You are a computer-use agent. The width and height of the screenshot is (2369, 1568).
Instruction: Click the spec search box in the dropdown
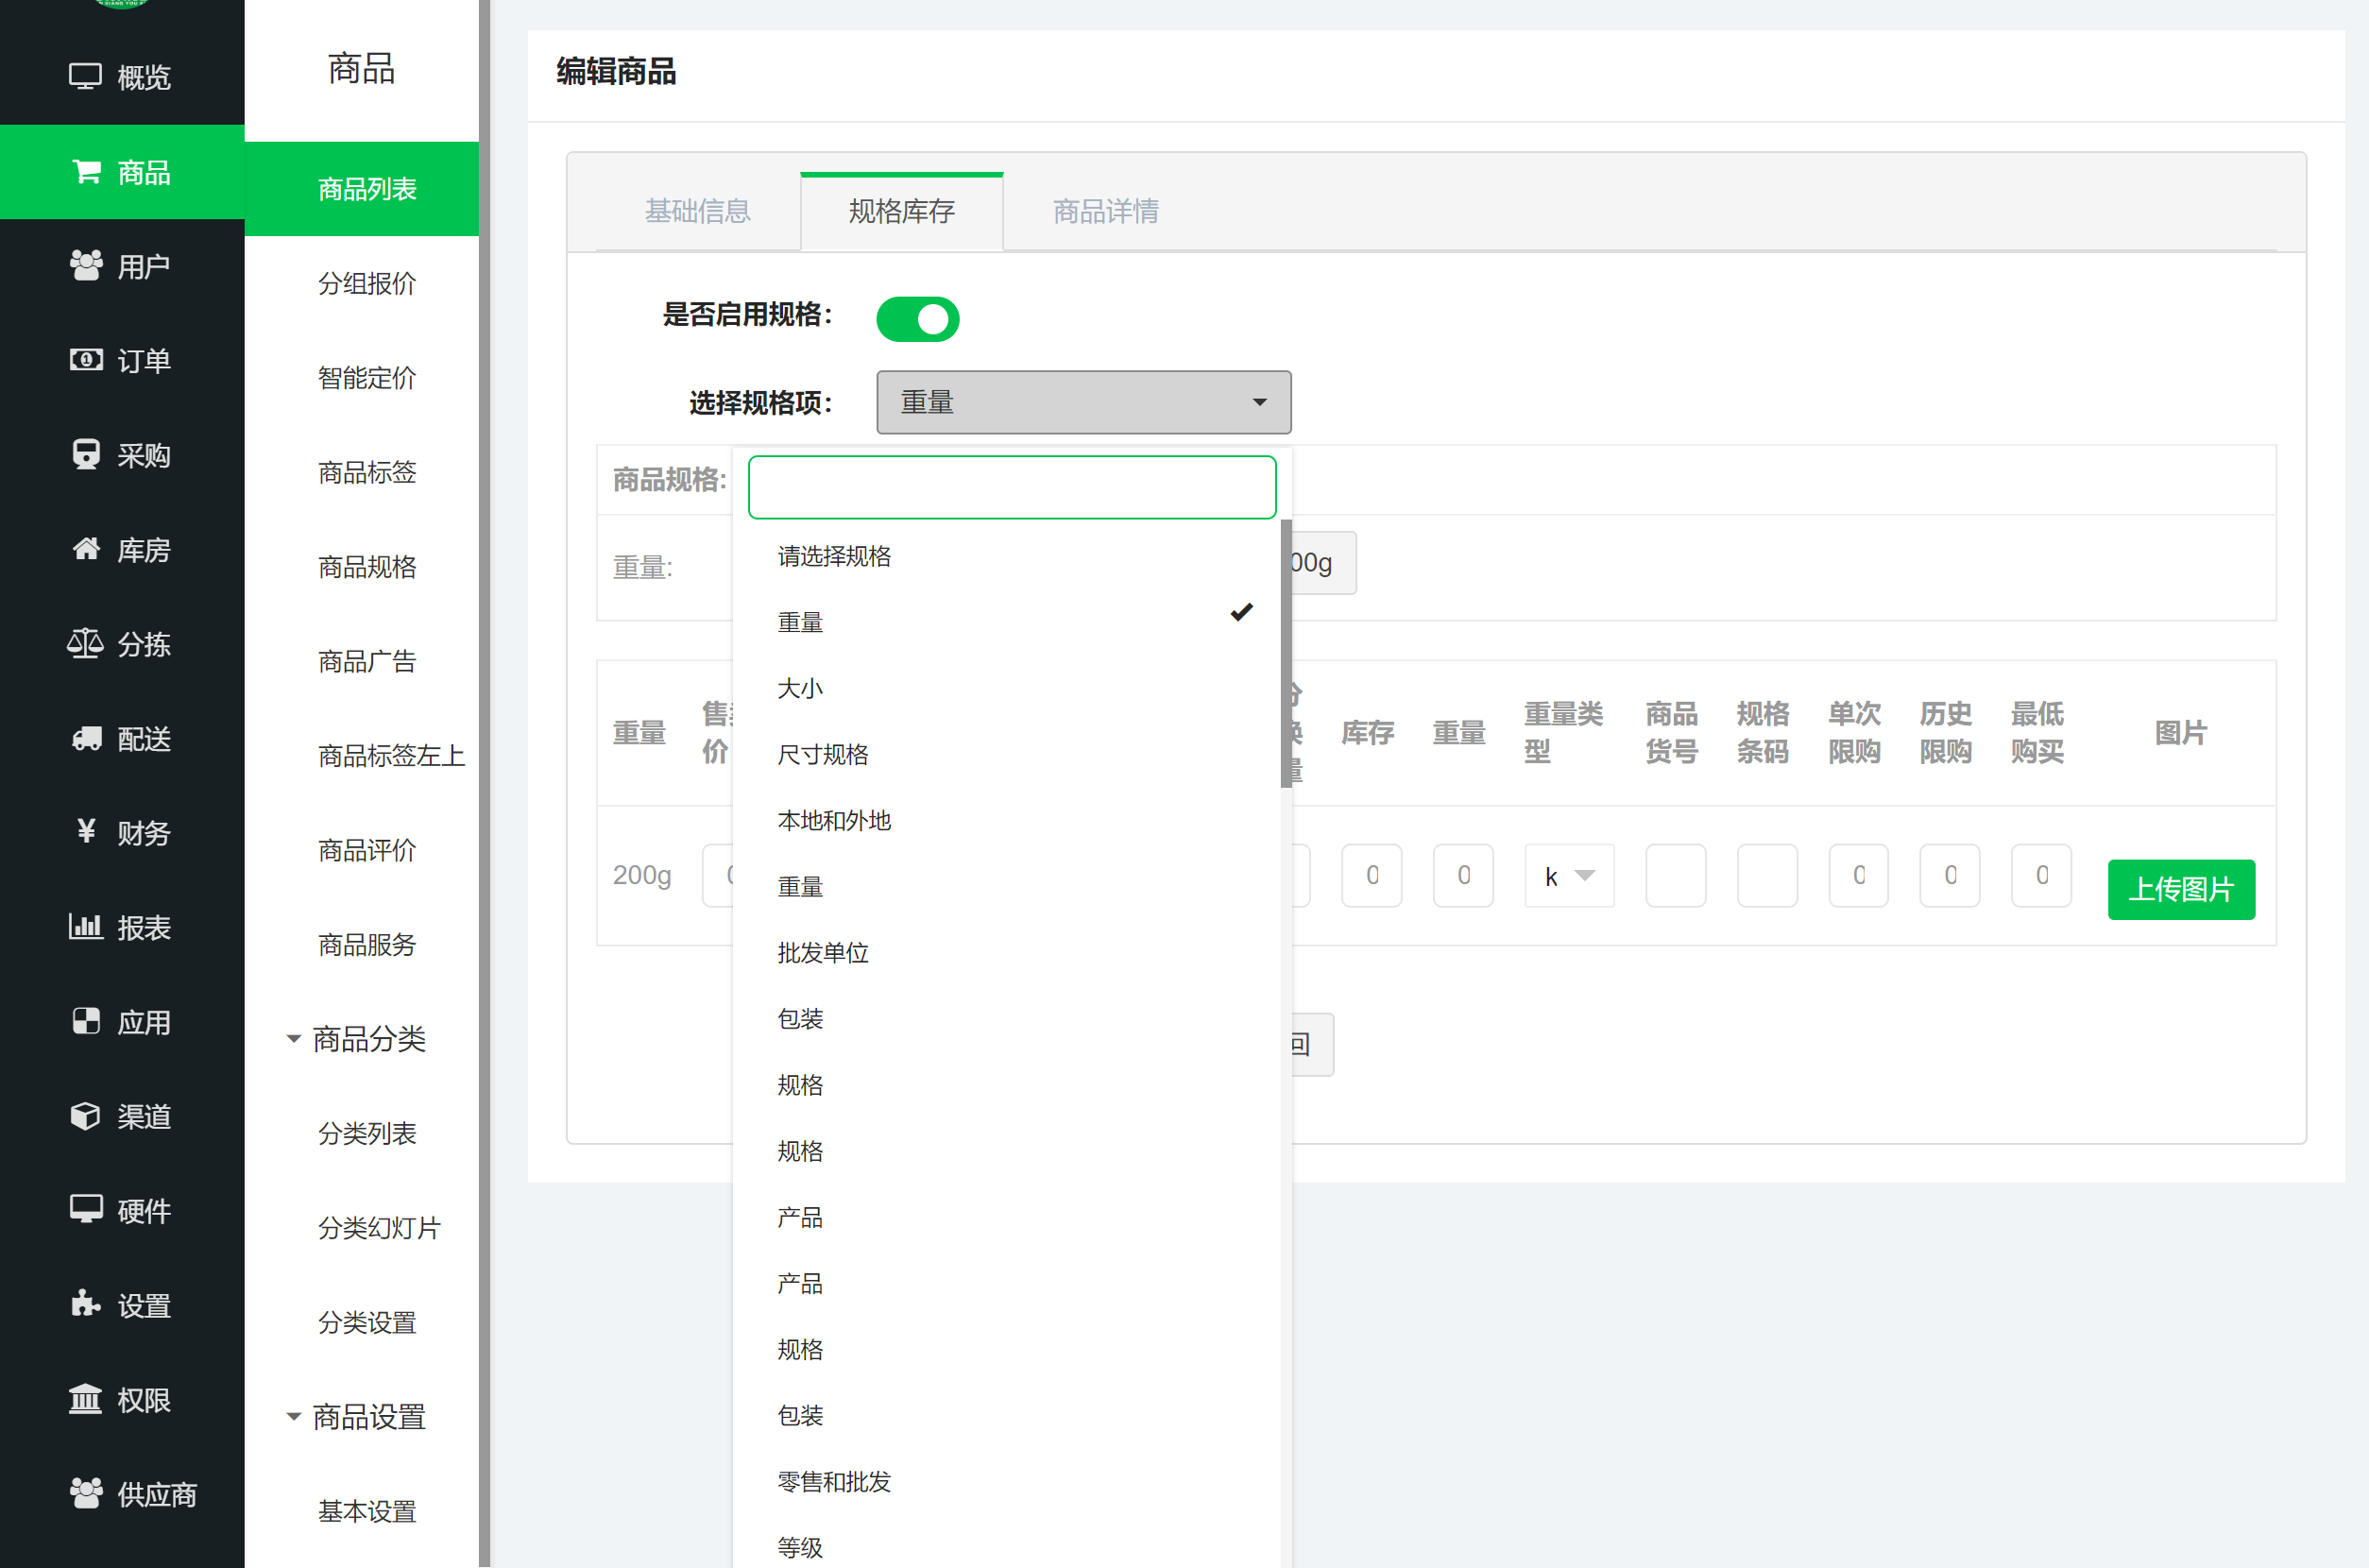coord(1011,488)
